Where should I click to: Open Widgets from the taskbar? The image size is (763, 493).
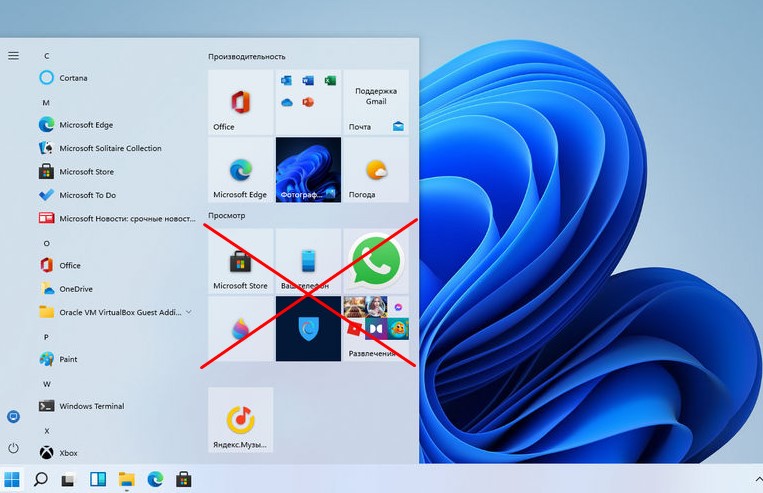97,479
